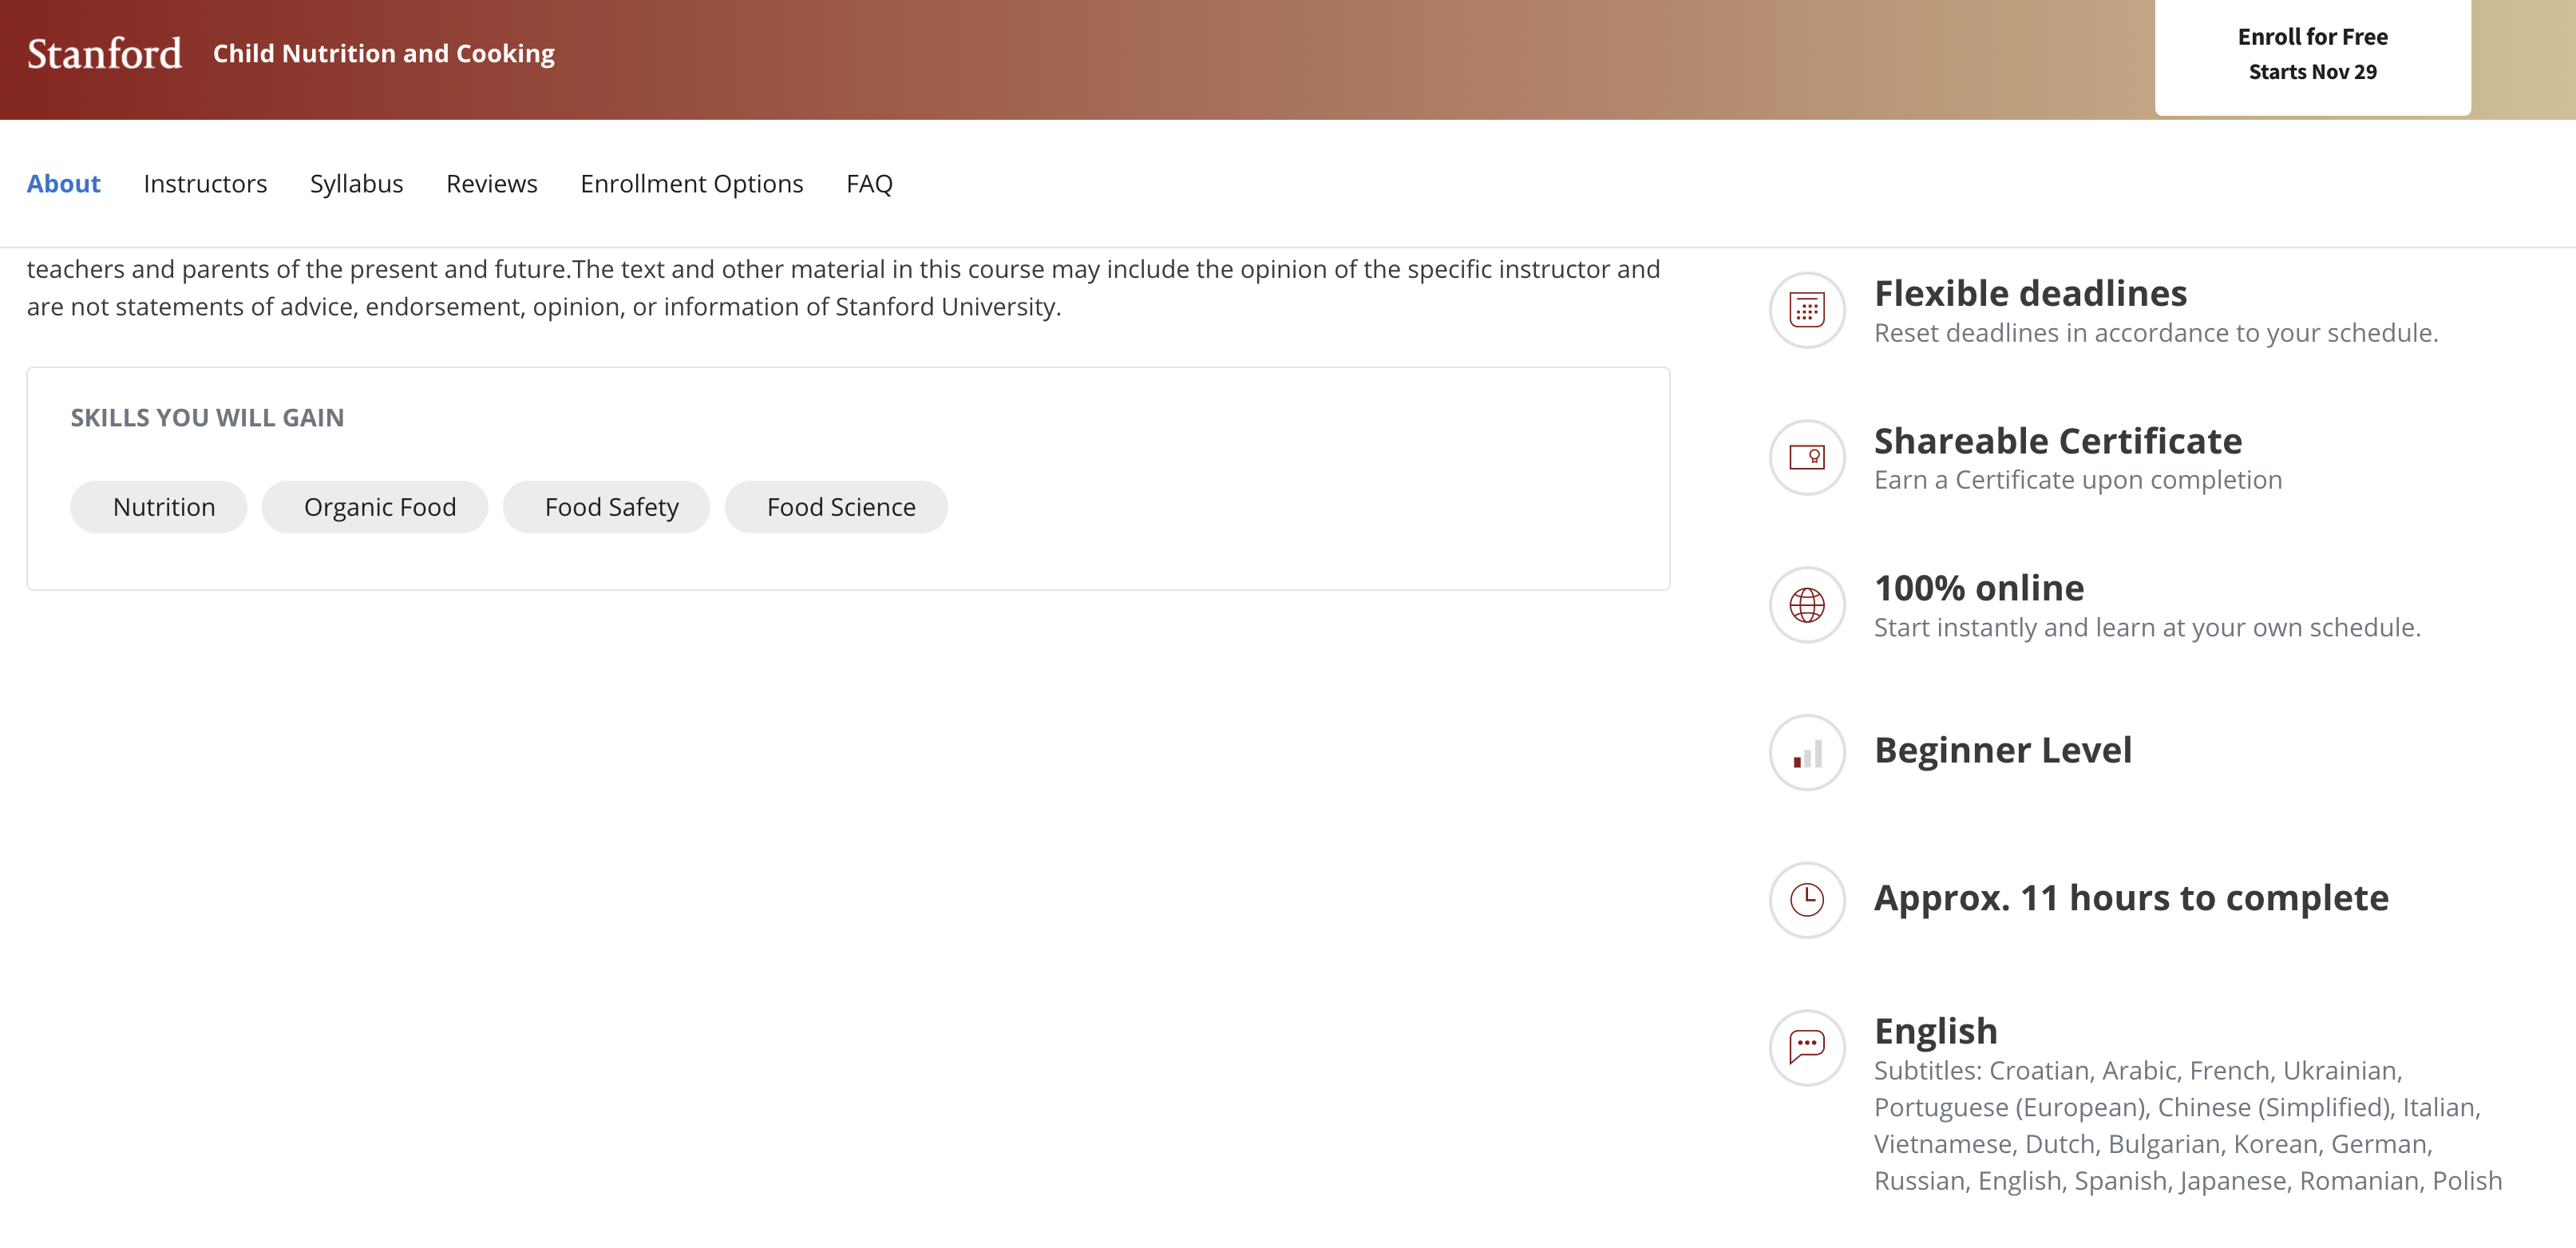Image resolution: width=2576 pixels, height=1248 pixels.
Task: Select the Organic Food skill tag
Action: 379,507
